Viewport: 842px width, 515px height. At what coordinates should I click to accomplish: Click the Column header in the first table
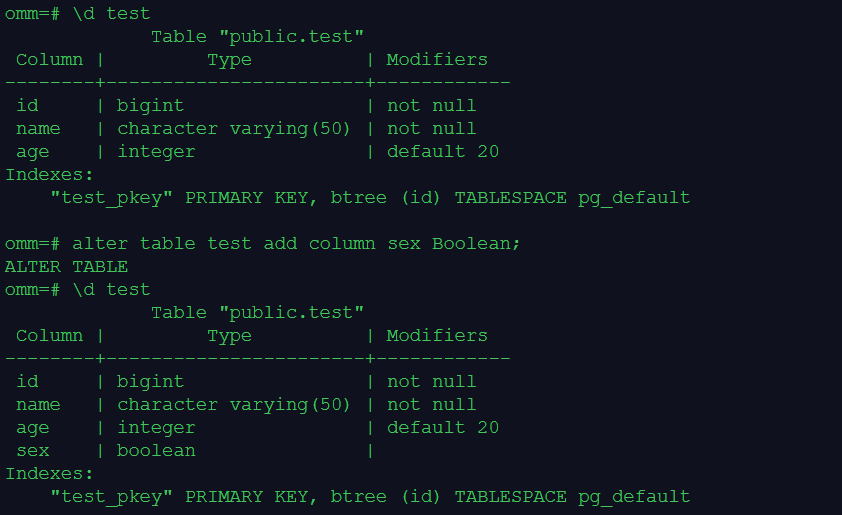click(x=49, y=59)
